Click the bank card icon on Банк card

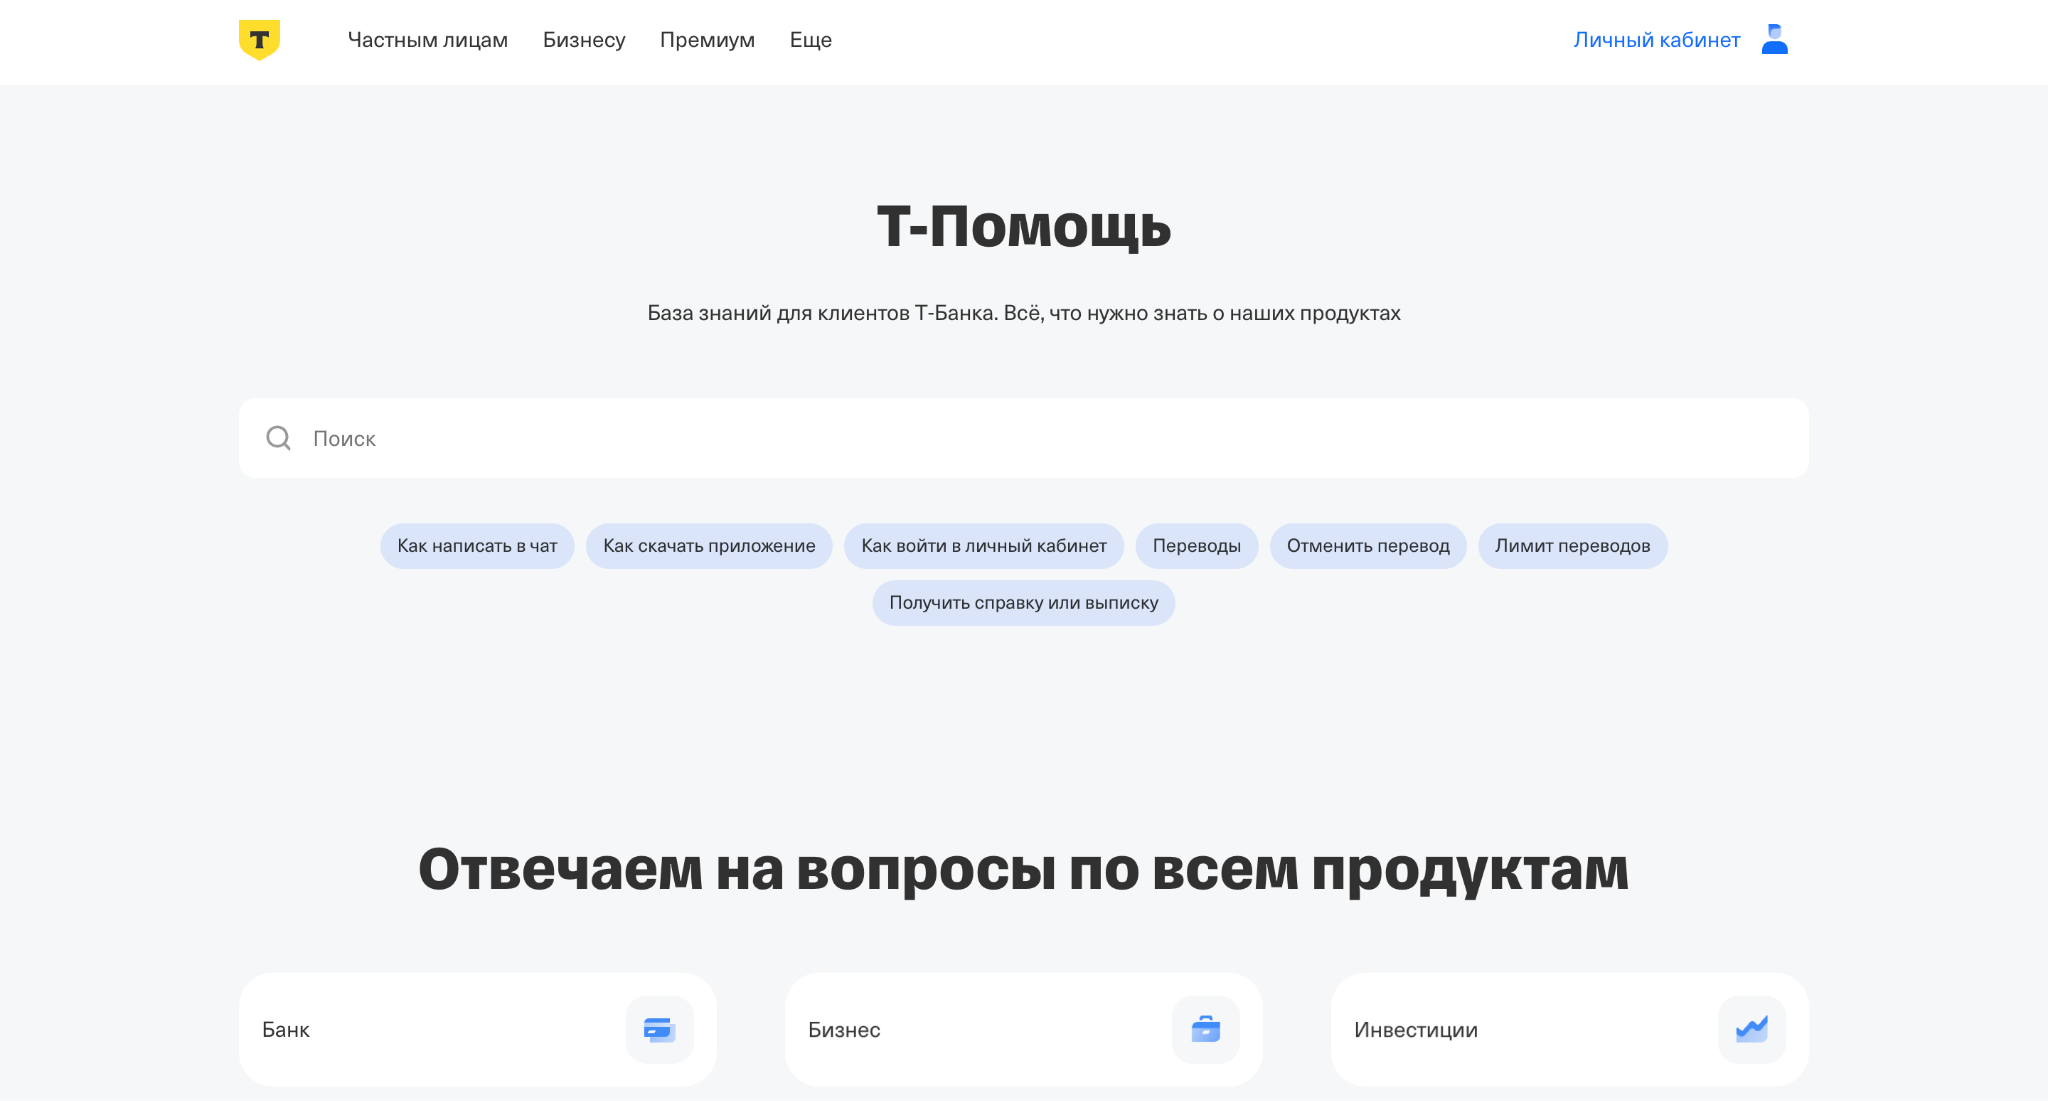[659, 1029]
